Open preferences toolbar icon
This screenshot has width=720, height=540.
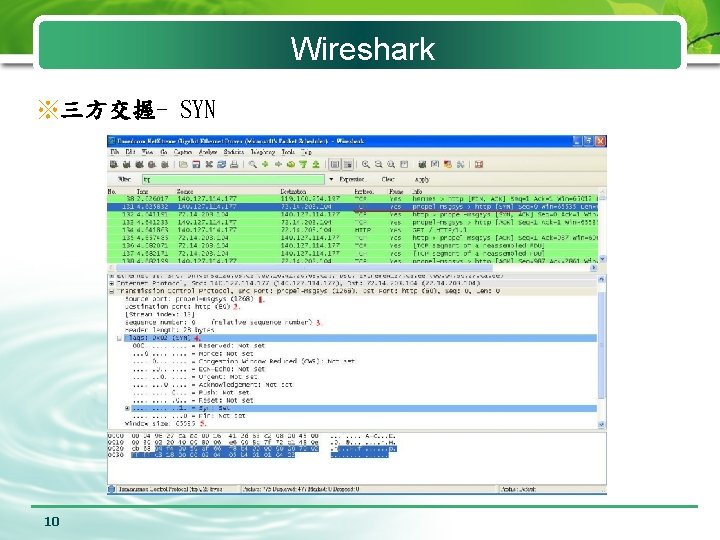pos(460,164)
